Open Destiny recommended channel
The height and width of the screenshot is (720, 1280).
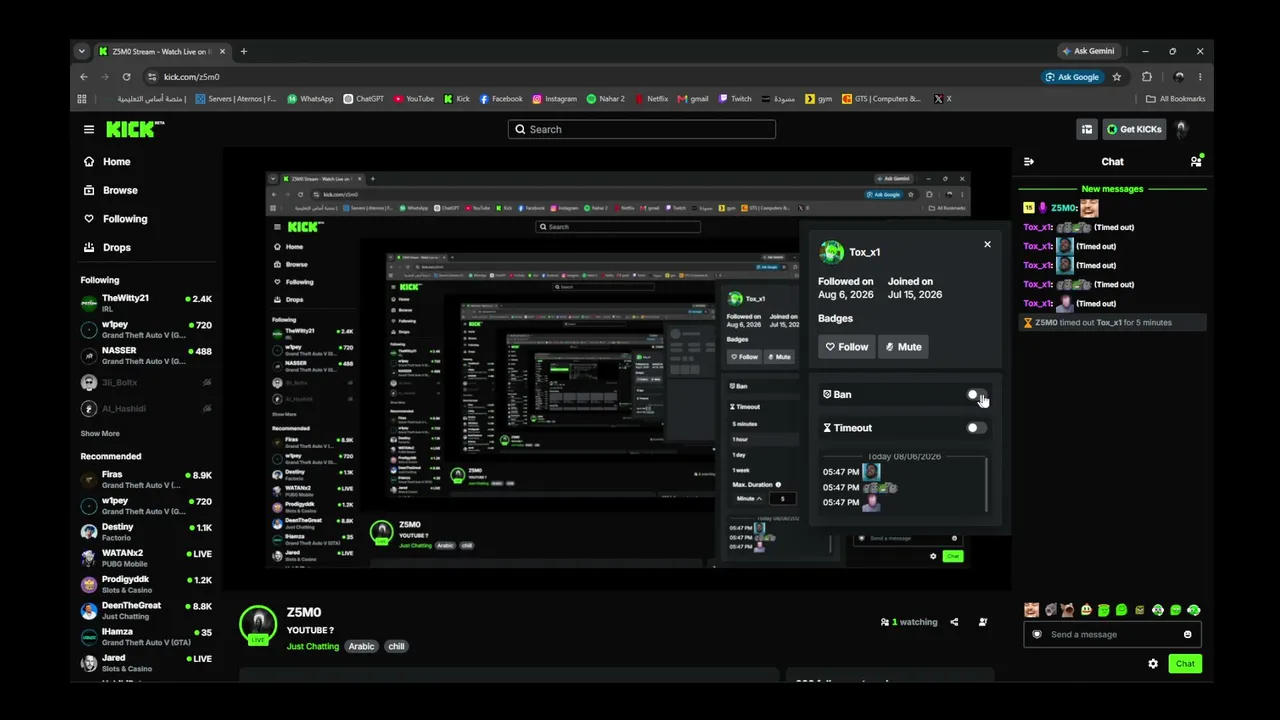pyautogui.click(x=146, y=531)
